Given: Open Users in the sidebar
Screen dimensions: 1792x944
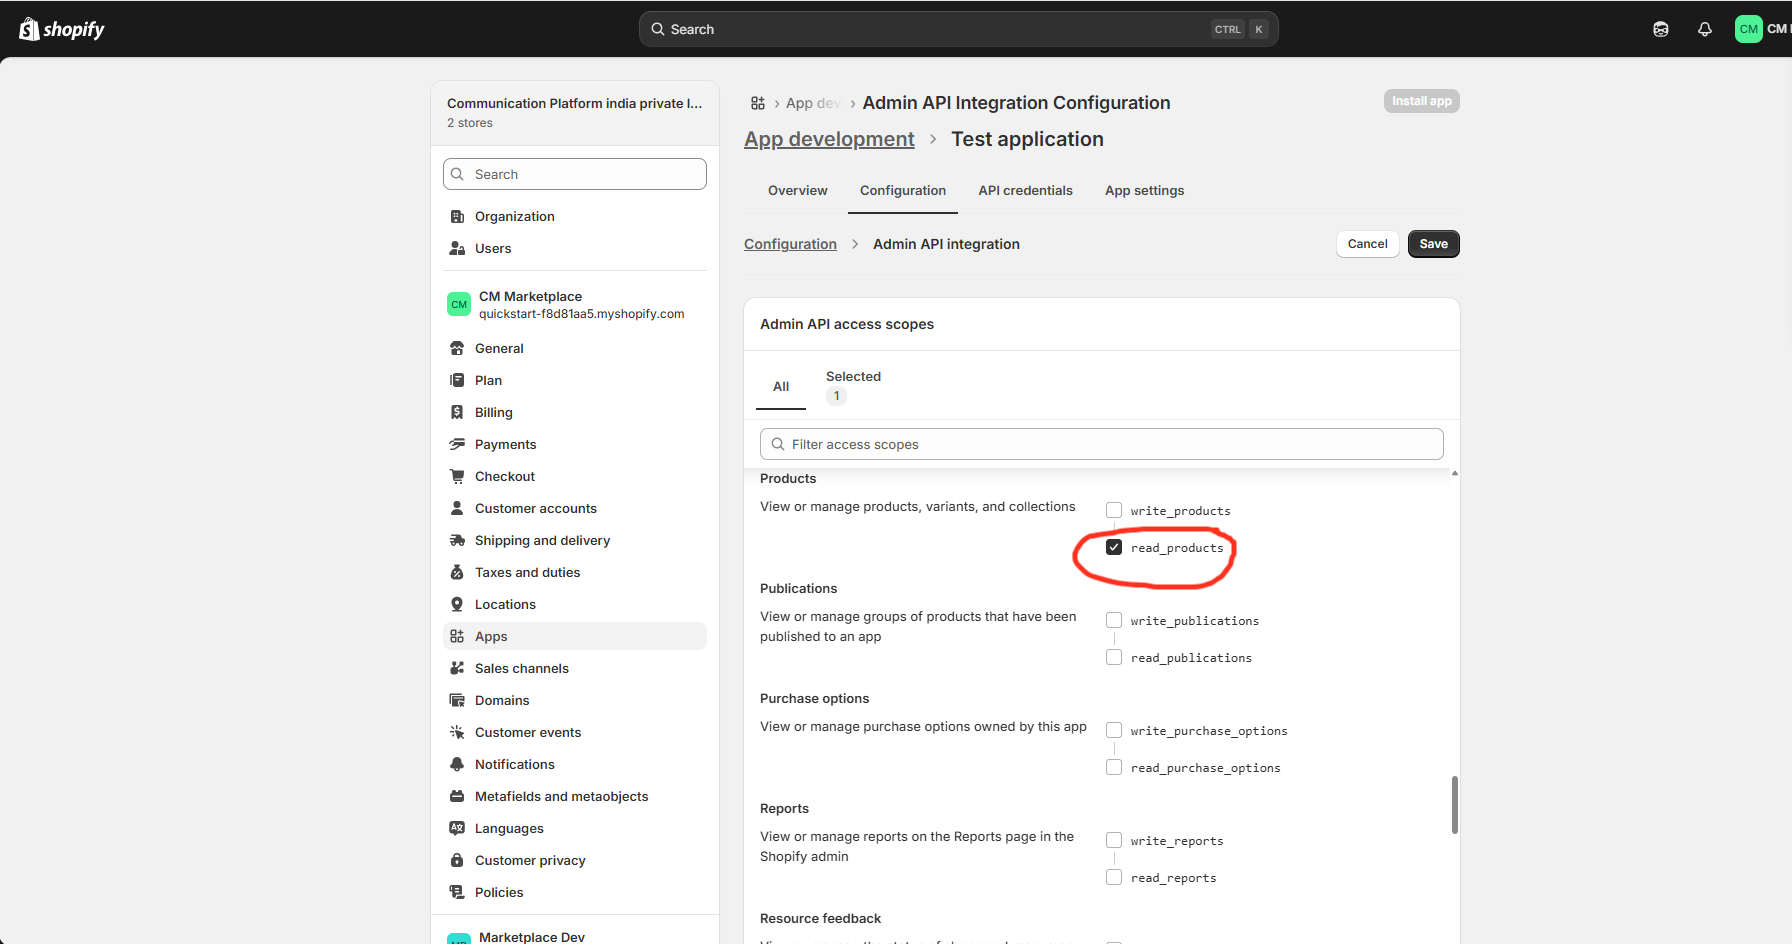Looking at the screenshot, I should (x=575, y=248).
